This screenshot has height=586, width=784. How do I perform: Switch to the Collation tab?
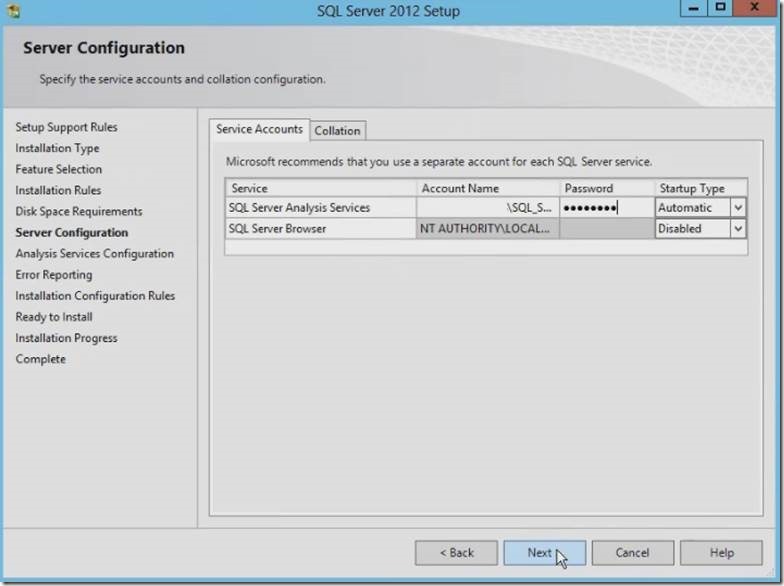(338, 131)
